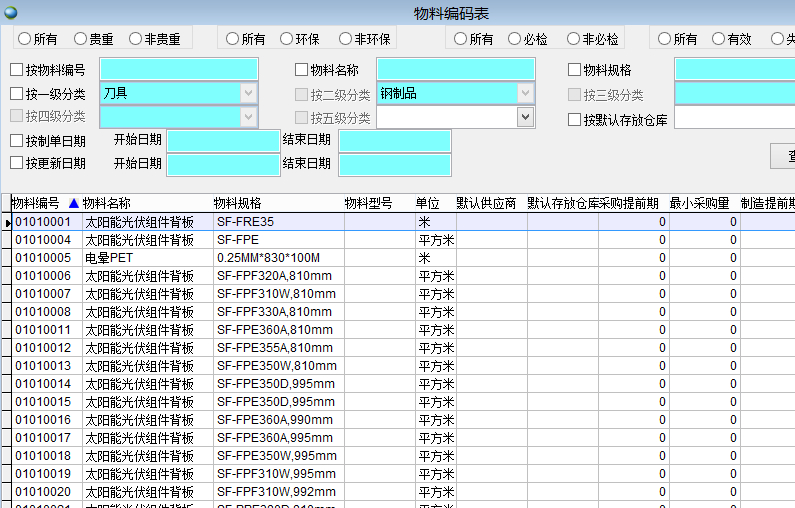Viewport: 795px width, 508px height.
Task: Select the 有效 radio button
Action: 719,39
